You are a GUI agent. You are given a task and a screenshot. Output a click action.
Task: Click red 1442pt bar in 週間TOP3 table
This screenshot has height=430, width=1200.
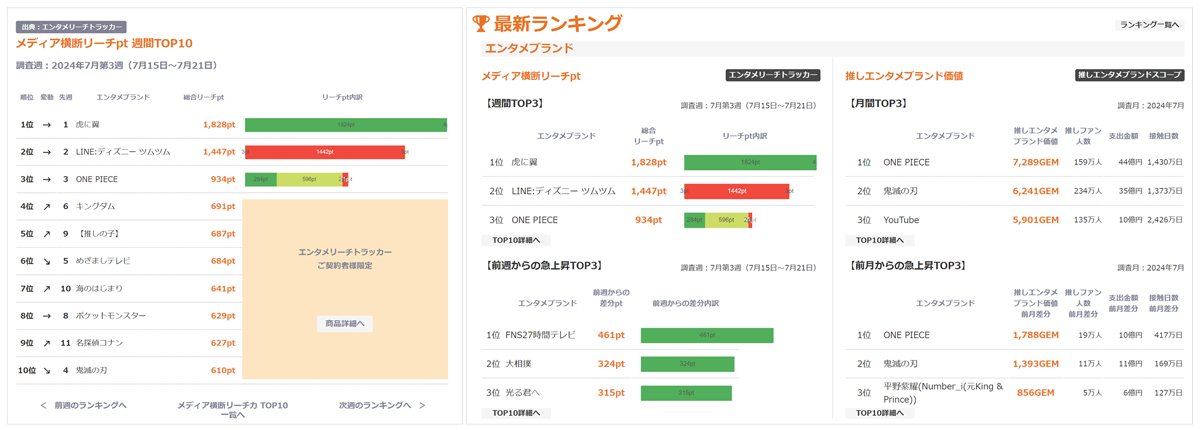pos(739,191)
